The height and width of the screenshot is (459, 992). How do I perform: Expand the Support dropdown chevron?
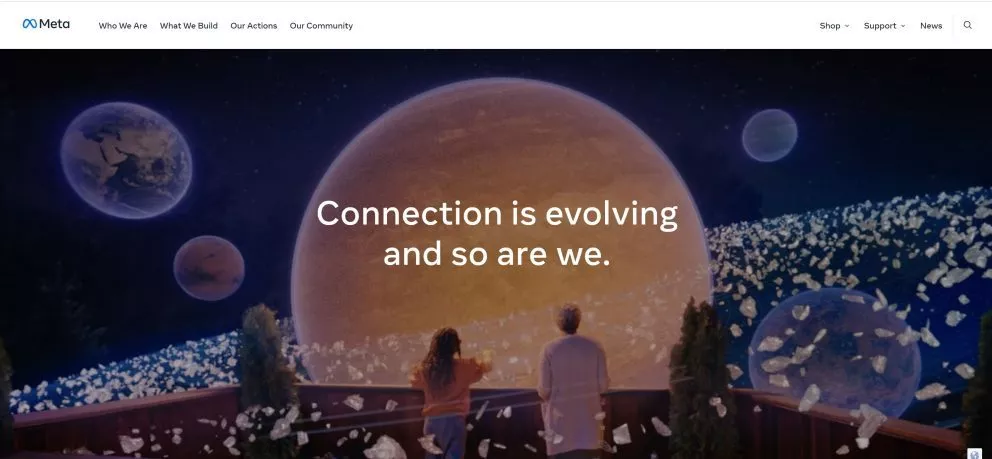tap(903, 26)
